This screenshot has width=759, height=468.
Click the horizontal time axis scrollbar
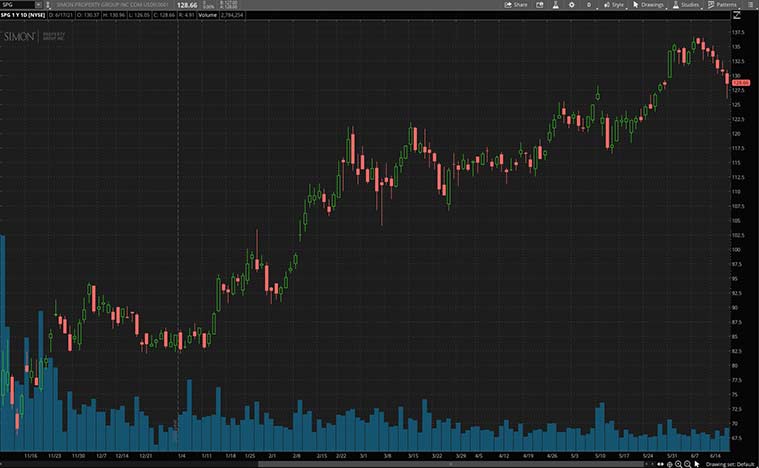(x=451, y=464)
